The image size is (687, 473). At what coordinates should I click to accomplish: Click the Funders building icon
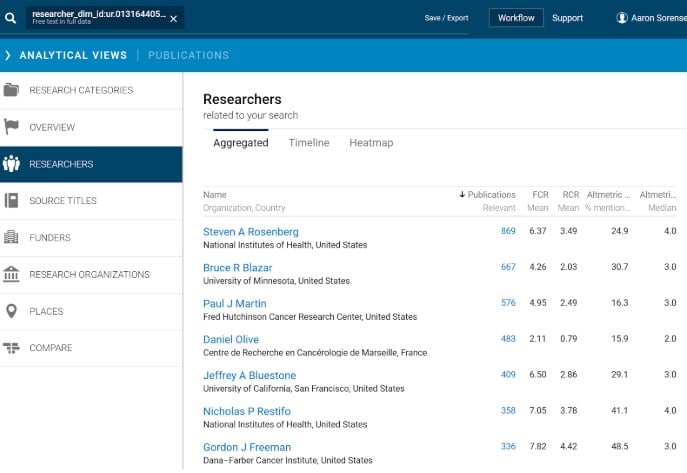12,237
